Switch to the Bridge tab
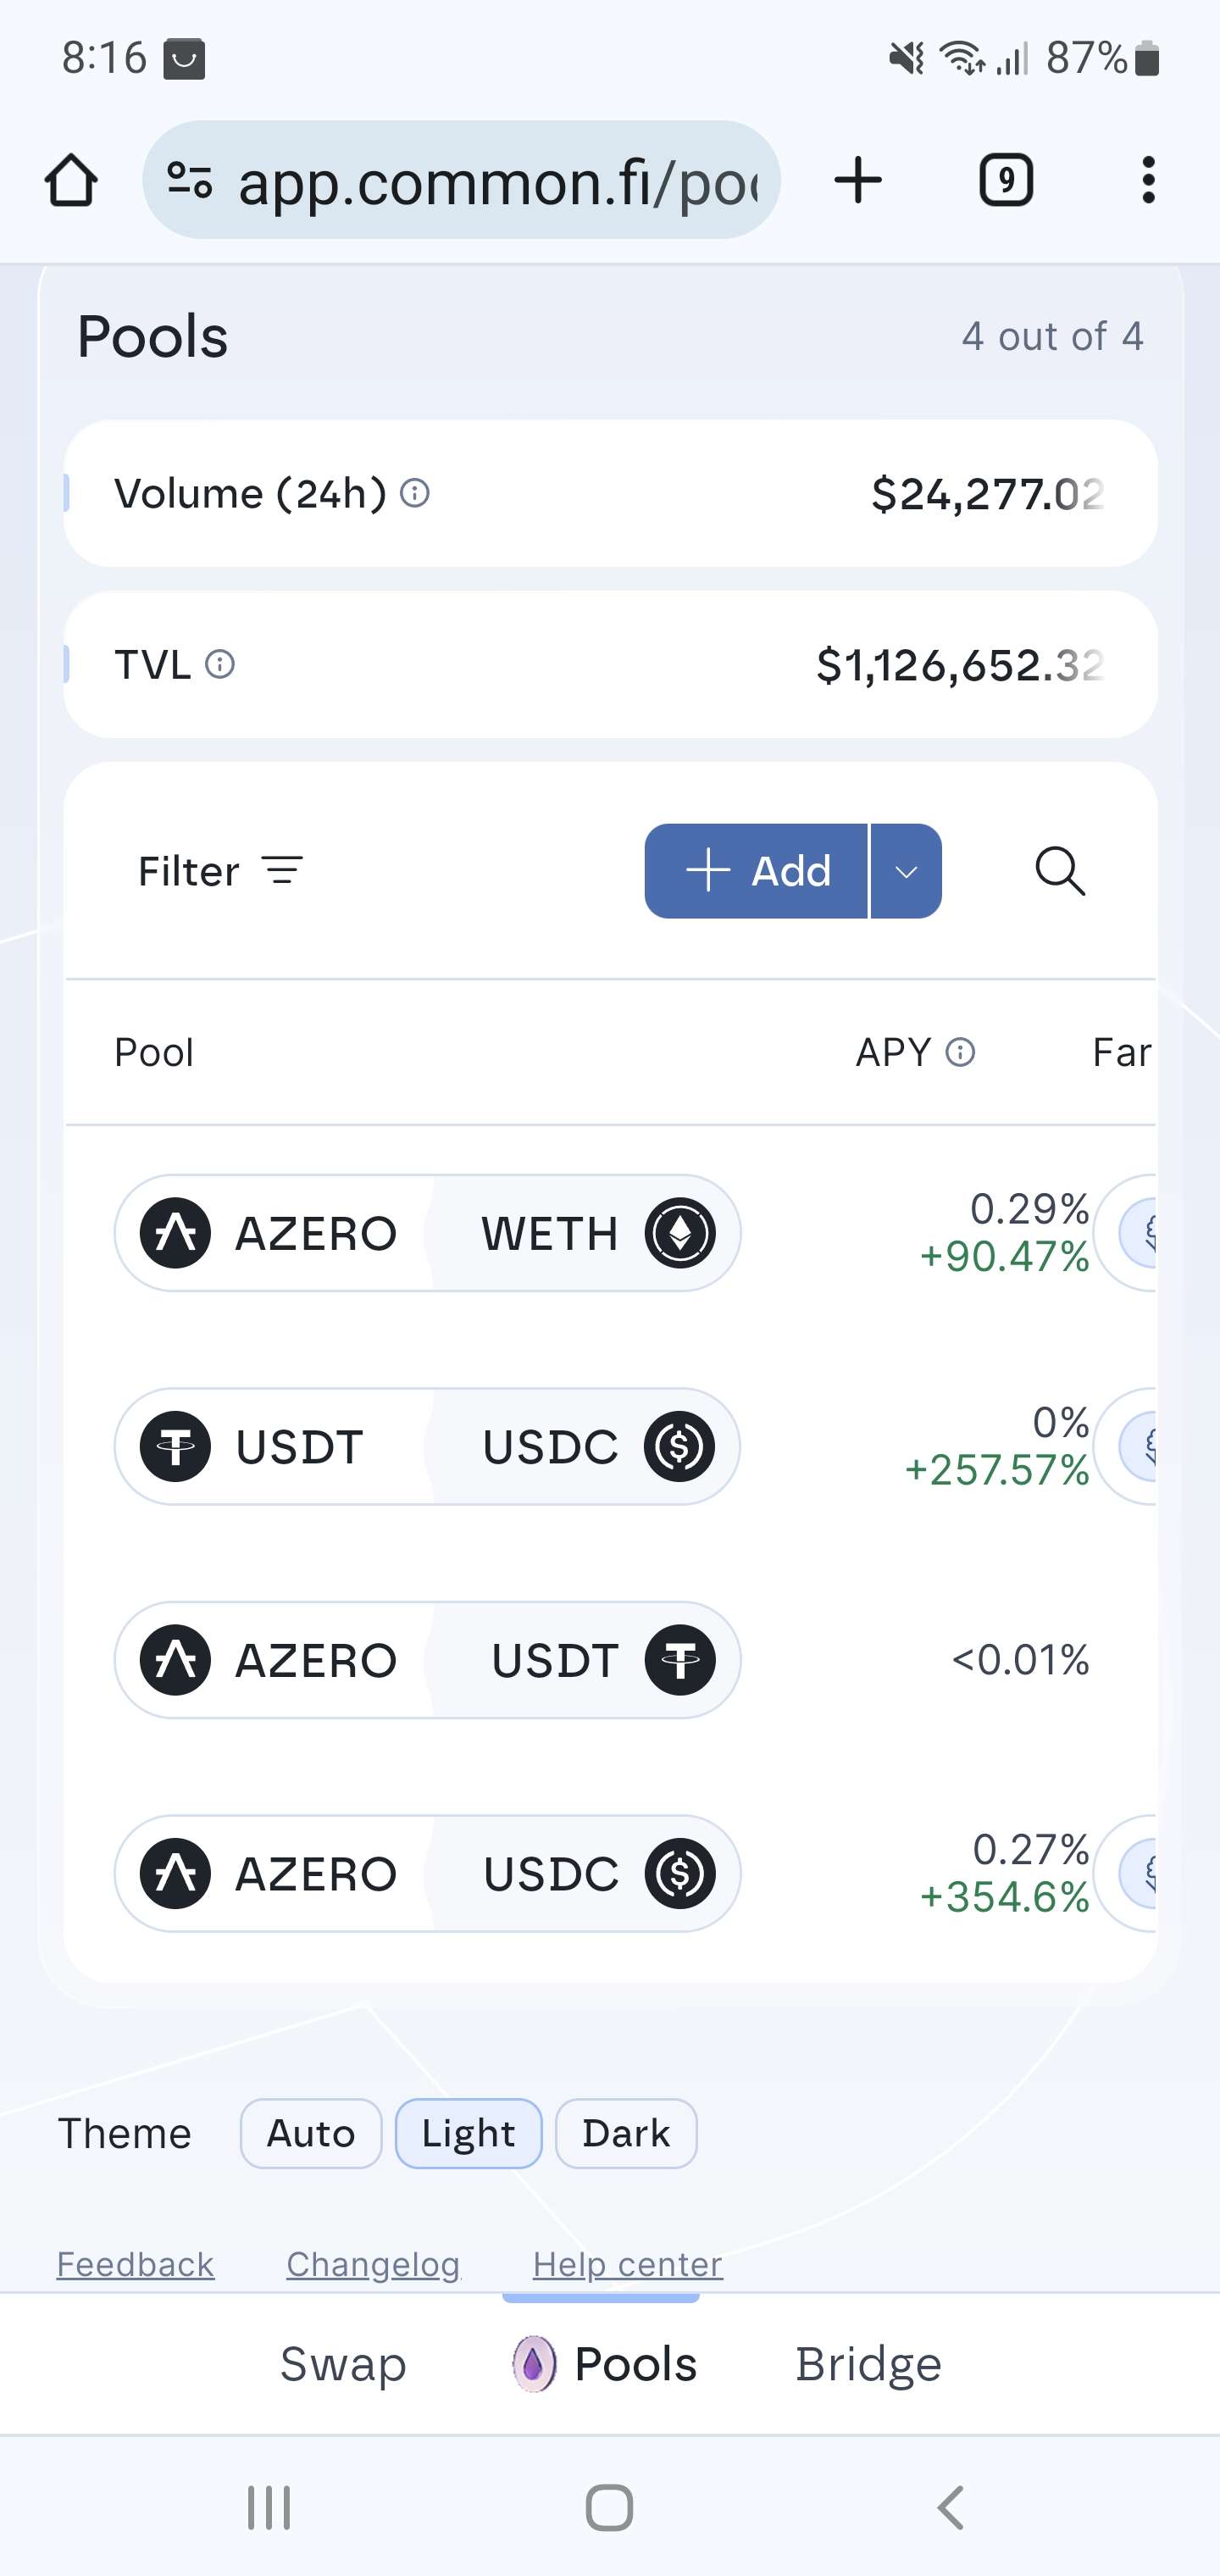1220x2576 pixels. (x=868, y=2364)
